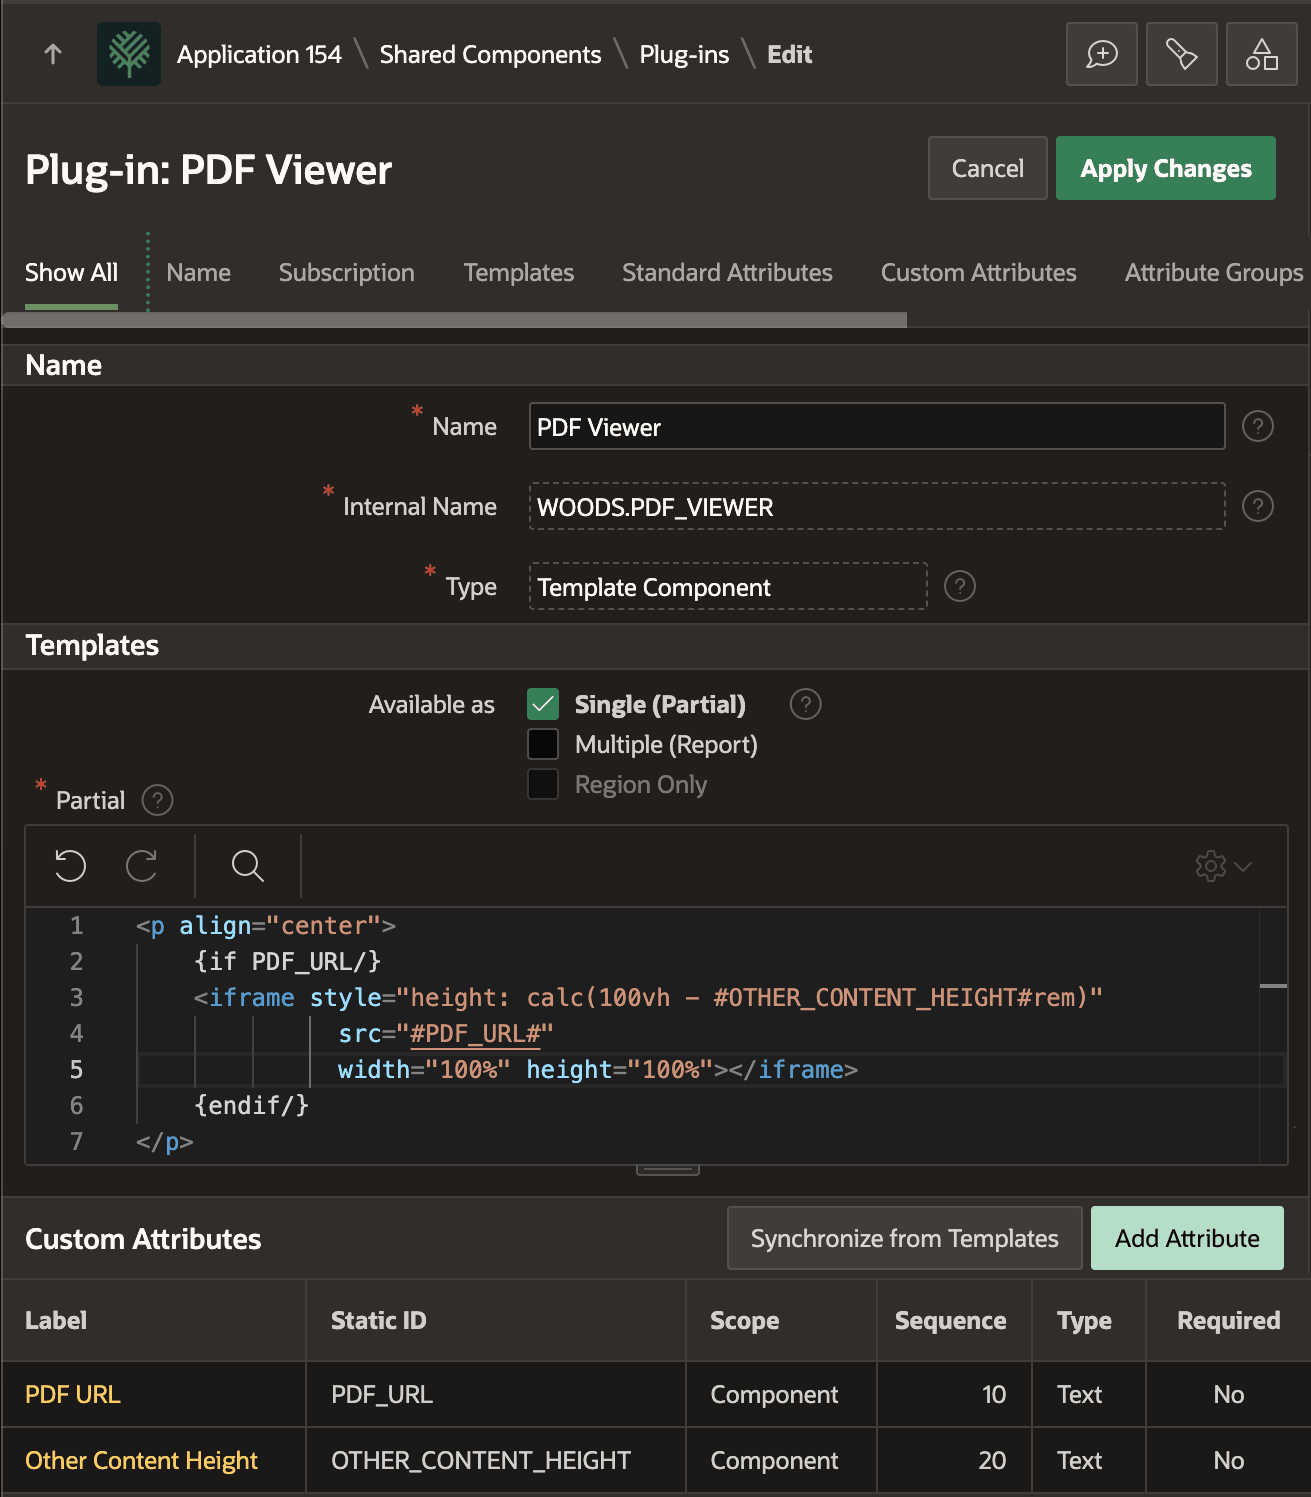This screenshot has height=1497, width=1311.
Task: Switch to Show All tab
Action: (x=71, y=273)
